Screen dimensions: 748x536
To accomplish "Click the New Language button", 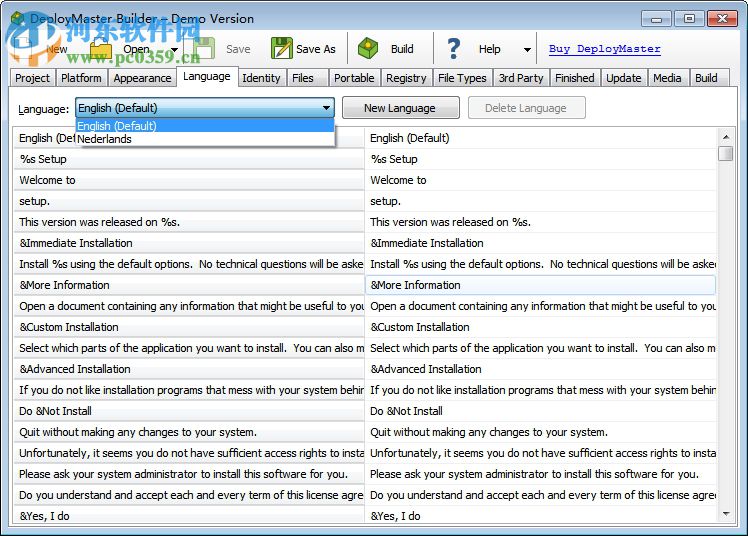I will click(401, 108).
